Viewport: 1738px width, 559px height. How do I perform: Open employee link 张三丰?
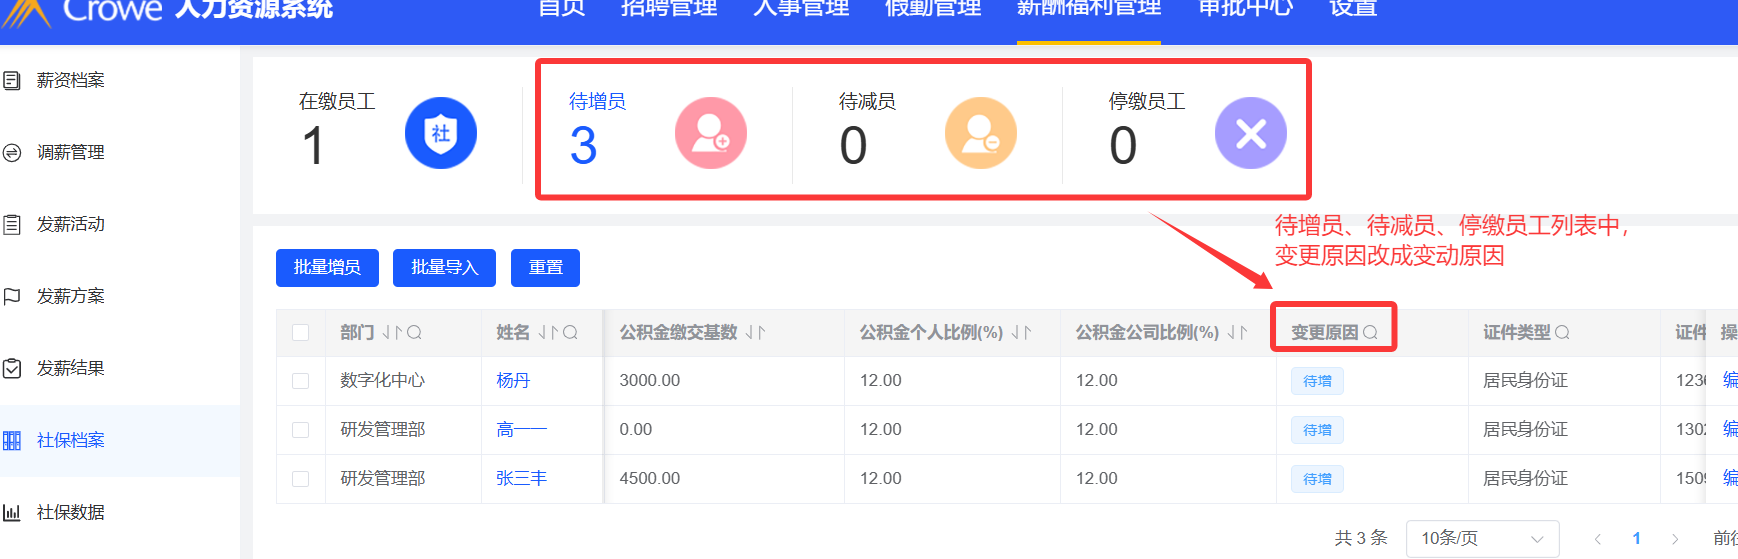coord(522,479)
